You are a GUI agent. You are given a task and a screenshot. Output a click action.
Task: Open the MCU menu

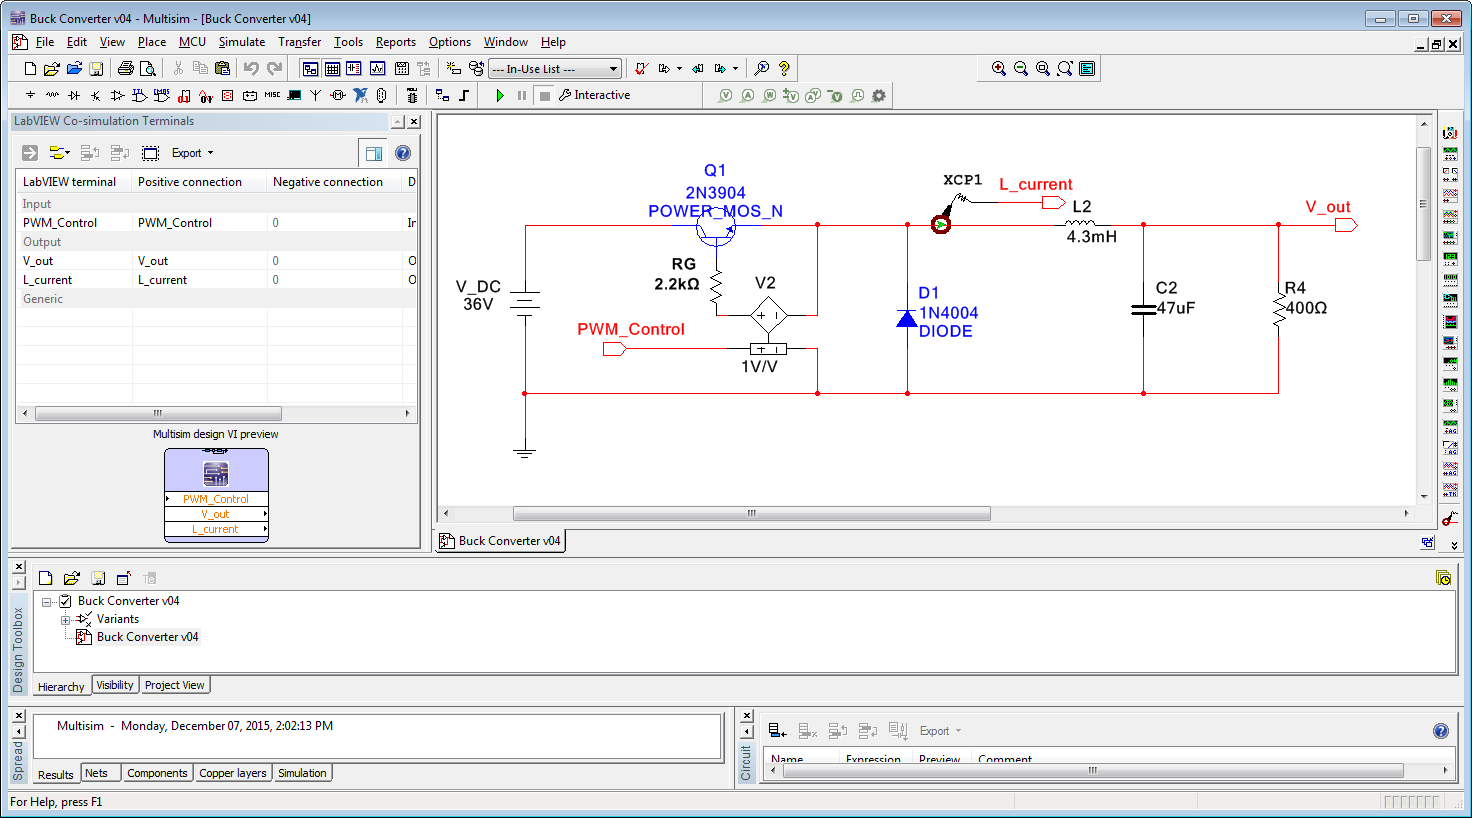pyautogui.click(x=192, y=42)
